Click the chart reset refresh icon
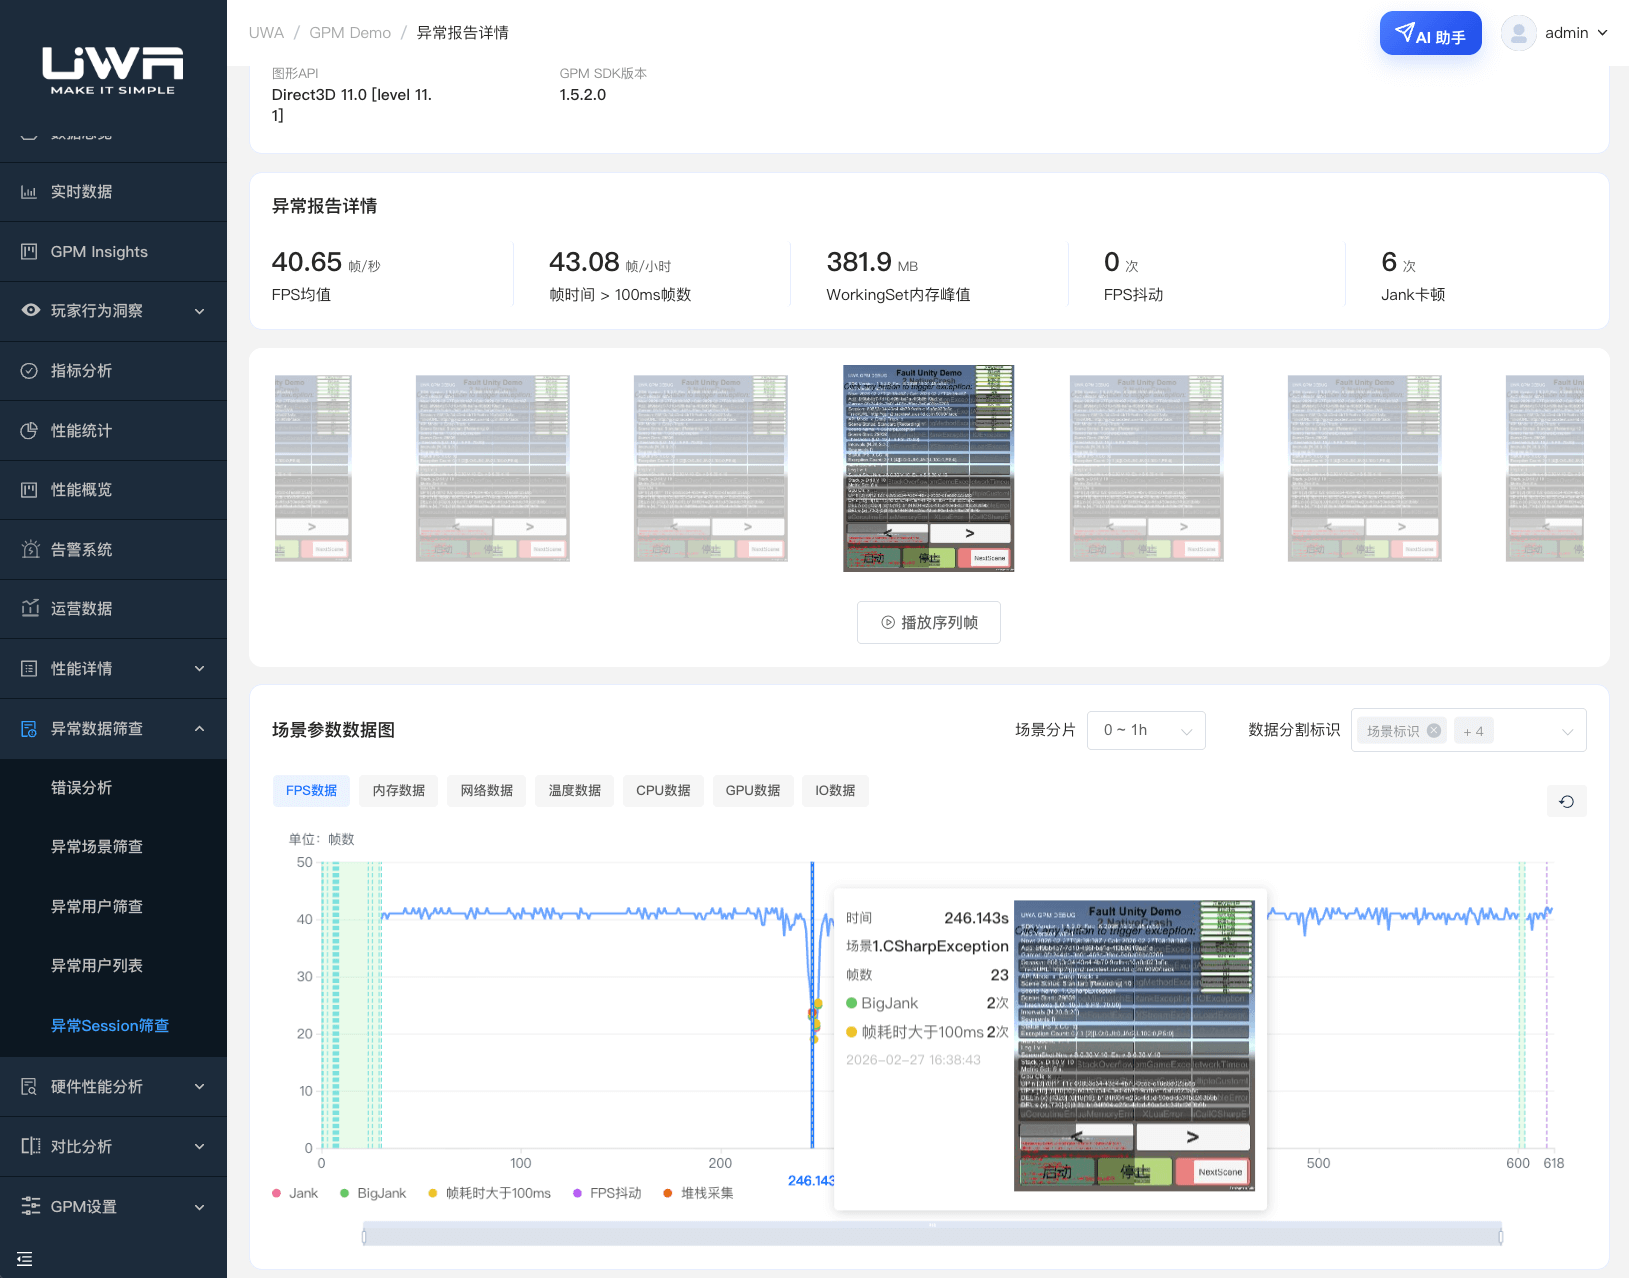This screenshot has width=1629, height=1278. tap(1566, 801)
